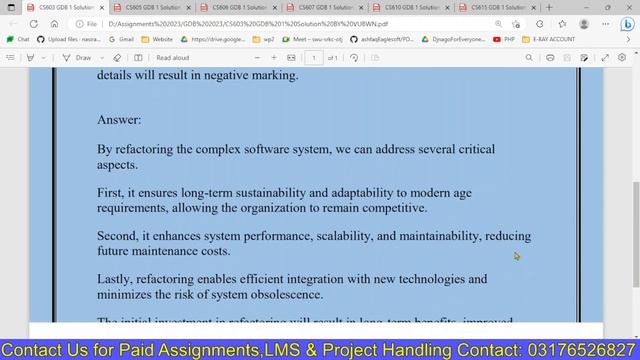640x360 pixels.
Task: Open the tab actions menu icon
Action: coord(11,7)
